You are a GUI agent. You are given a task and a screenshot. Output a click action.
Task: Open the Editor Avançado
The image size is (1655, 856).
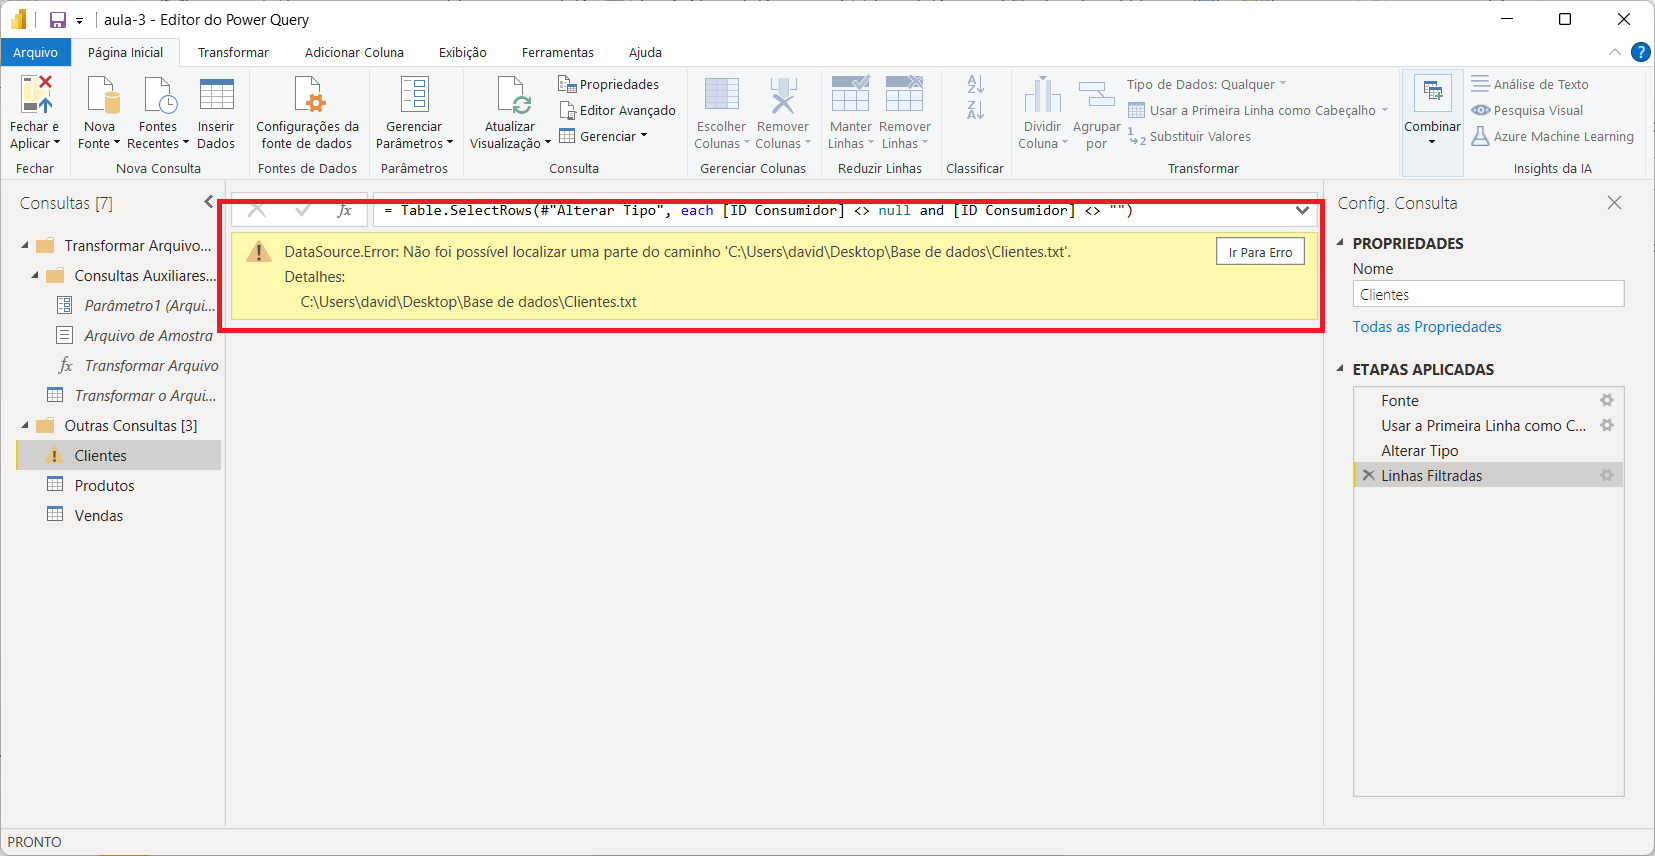[x=617, y=110]
